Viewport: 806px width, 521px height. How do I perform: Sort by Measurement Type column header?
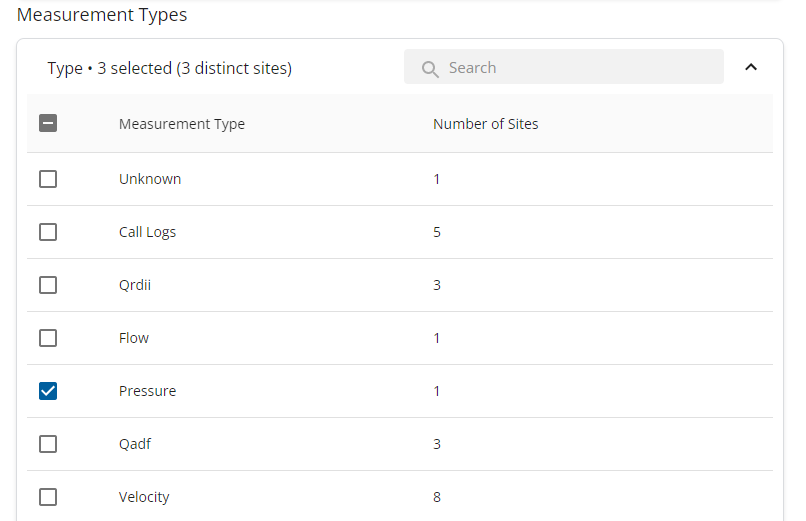pos(181,124)
